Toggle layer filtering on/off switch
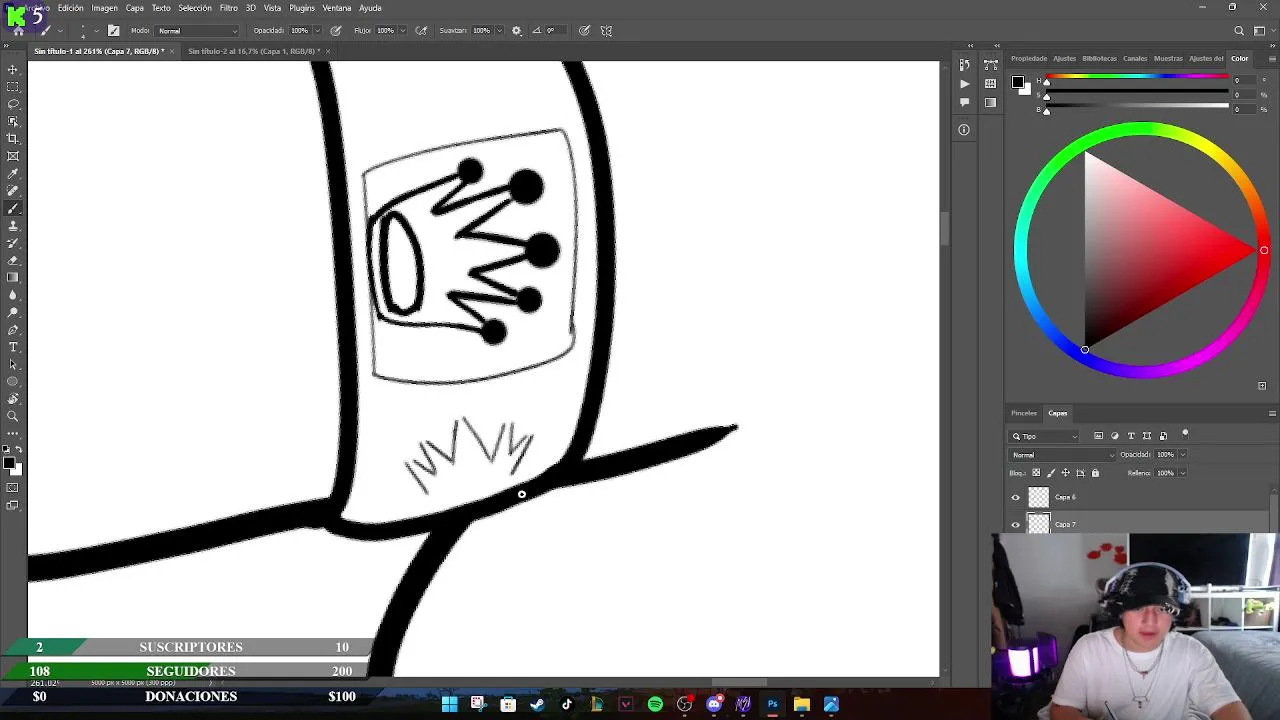1280x720 pixels. point(1185,434)
